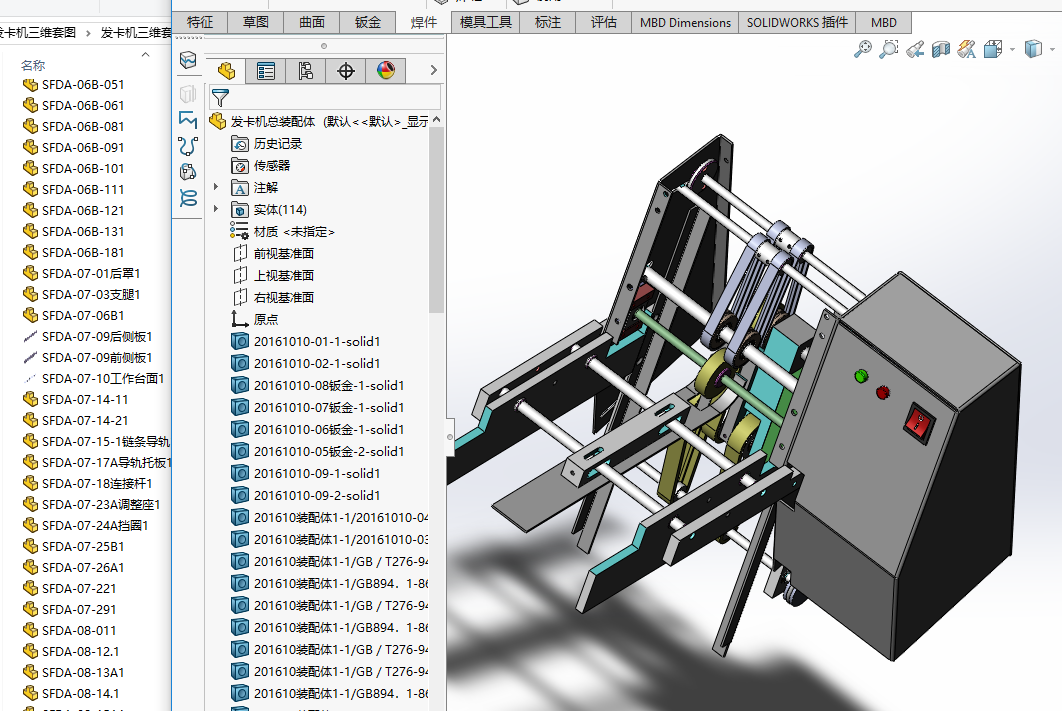Open the View Orientation dropdown arrow
Screen dimensions: 1062x711
(x=1012, y=48)
